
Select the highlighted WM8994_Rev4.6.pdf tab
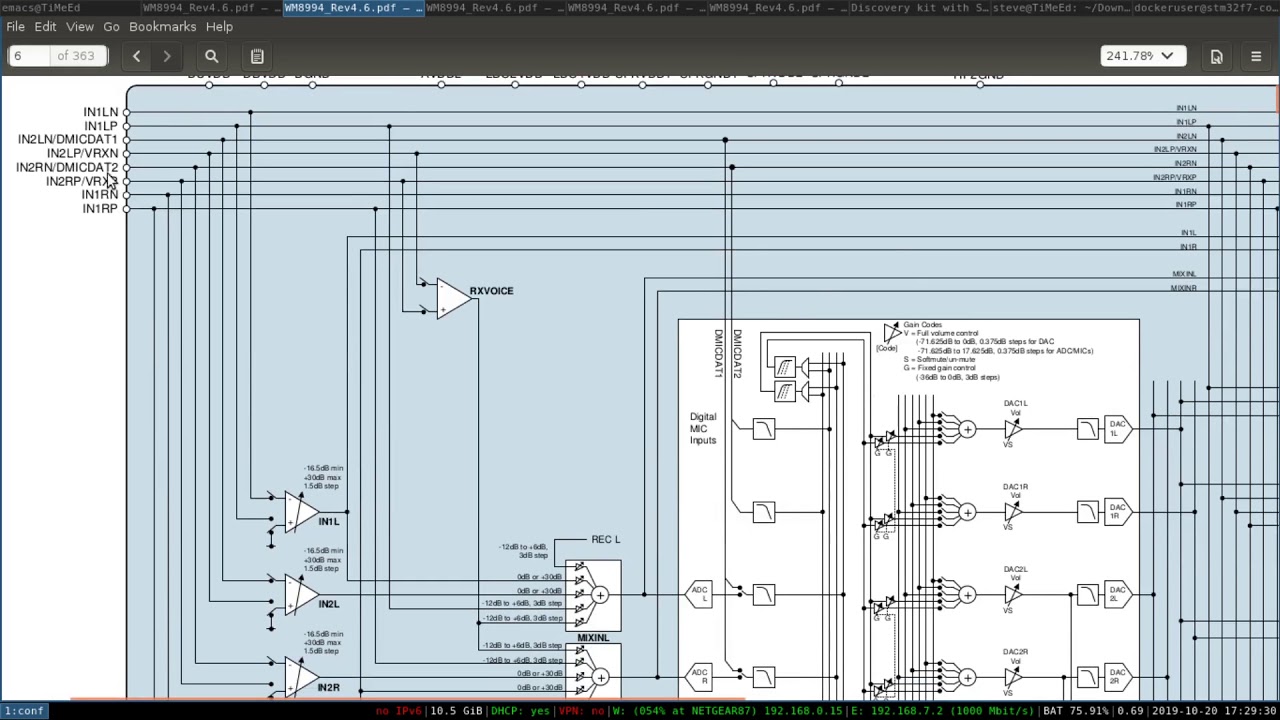353,7
